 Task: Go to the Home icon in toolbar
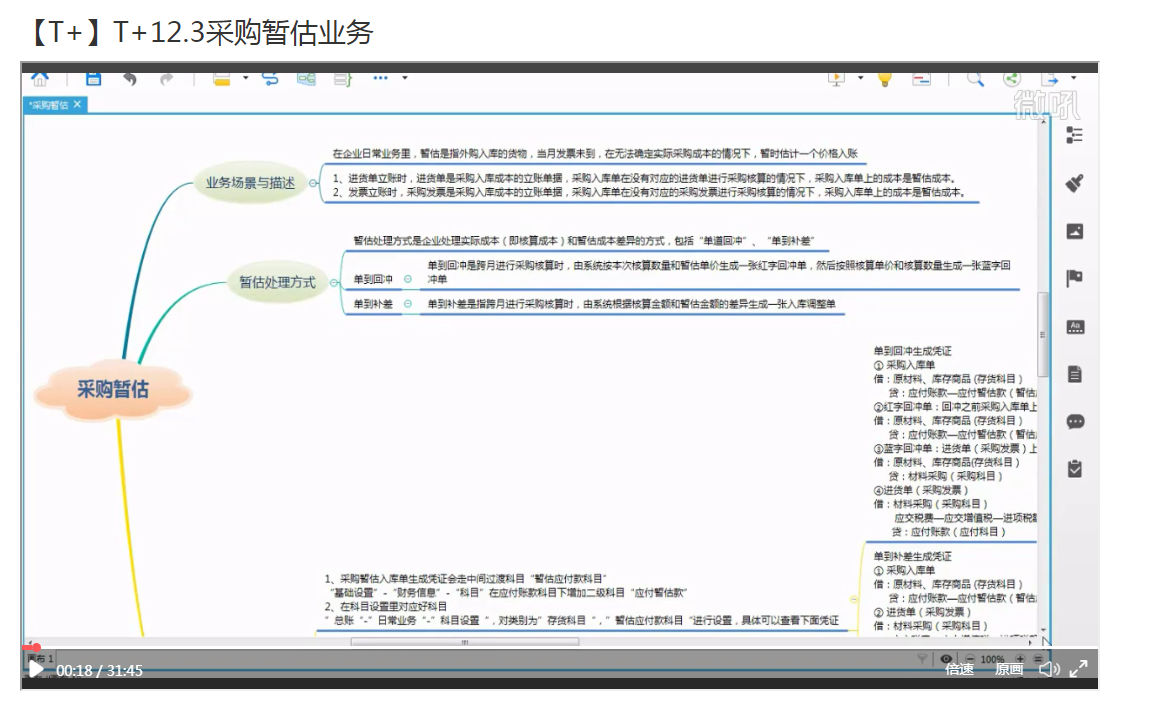(40, 78)
